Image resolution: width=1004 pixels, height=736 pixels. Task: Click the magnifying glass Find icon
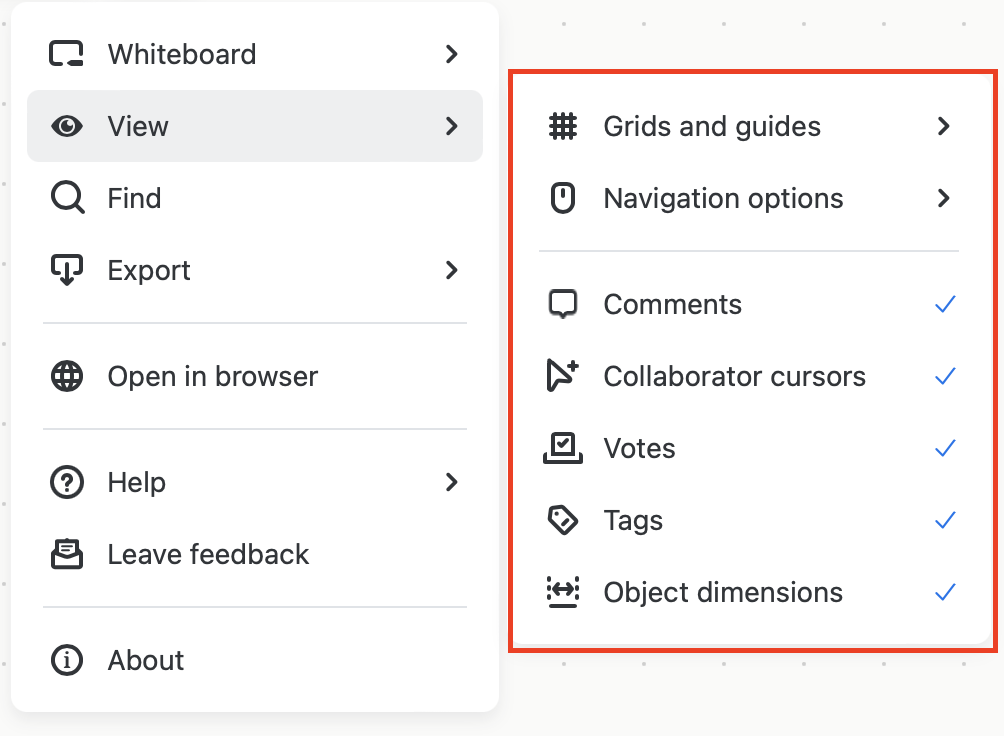coord(67,198)
